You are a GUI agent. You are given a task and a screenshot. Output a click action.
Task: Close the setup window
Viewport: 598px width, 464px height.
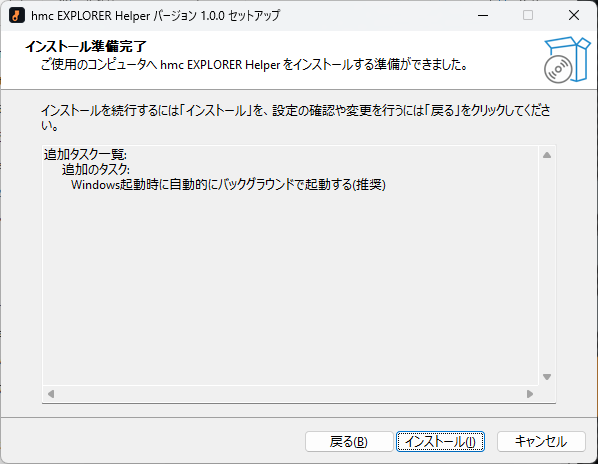(x=574, y=15)
